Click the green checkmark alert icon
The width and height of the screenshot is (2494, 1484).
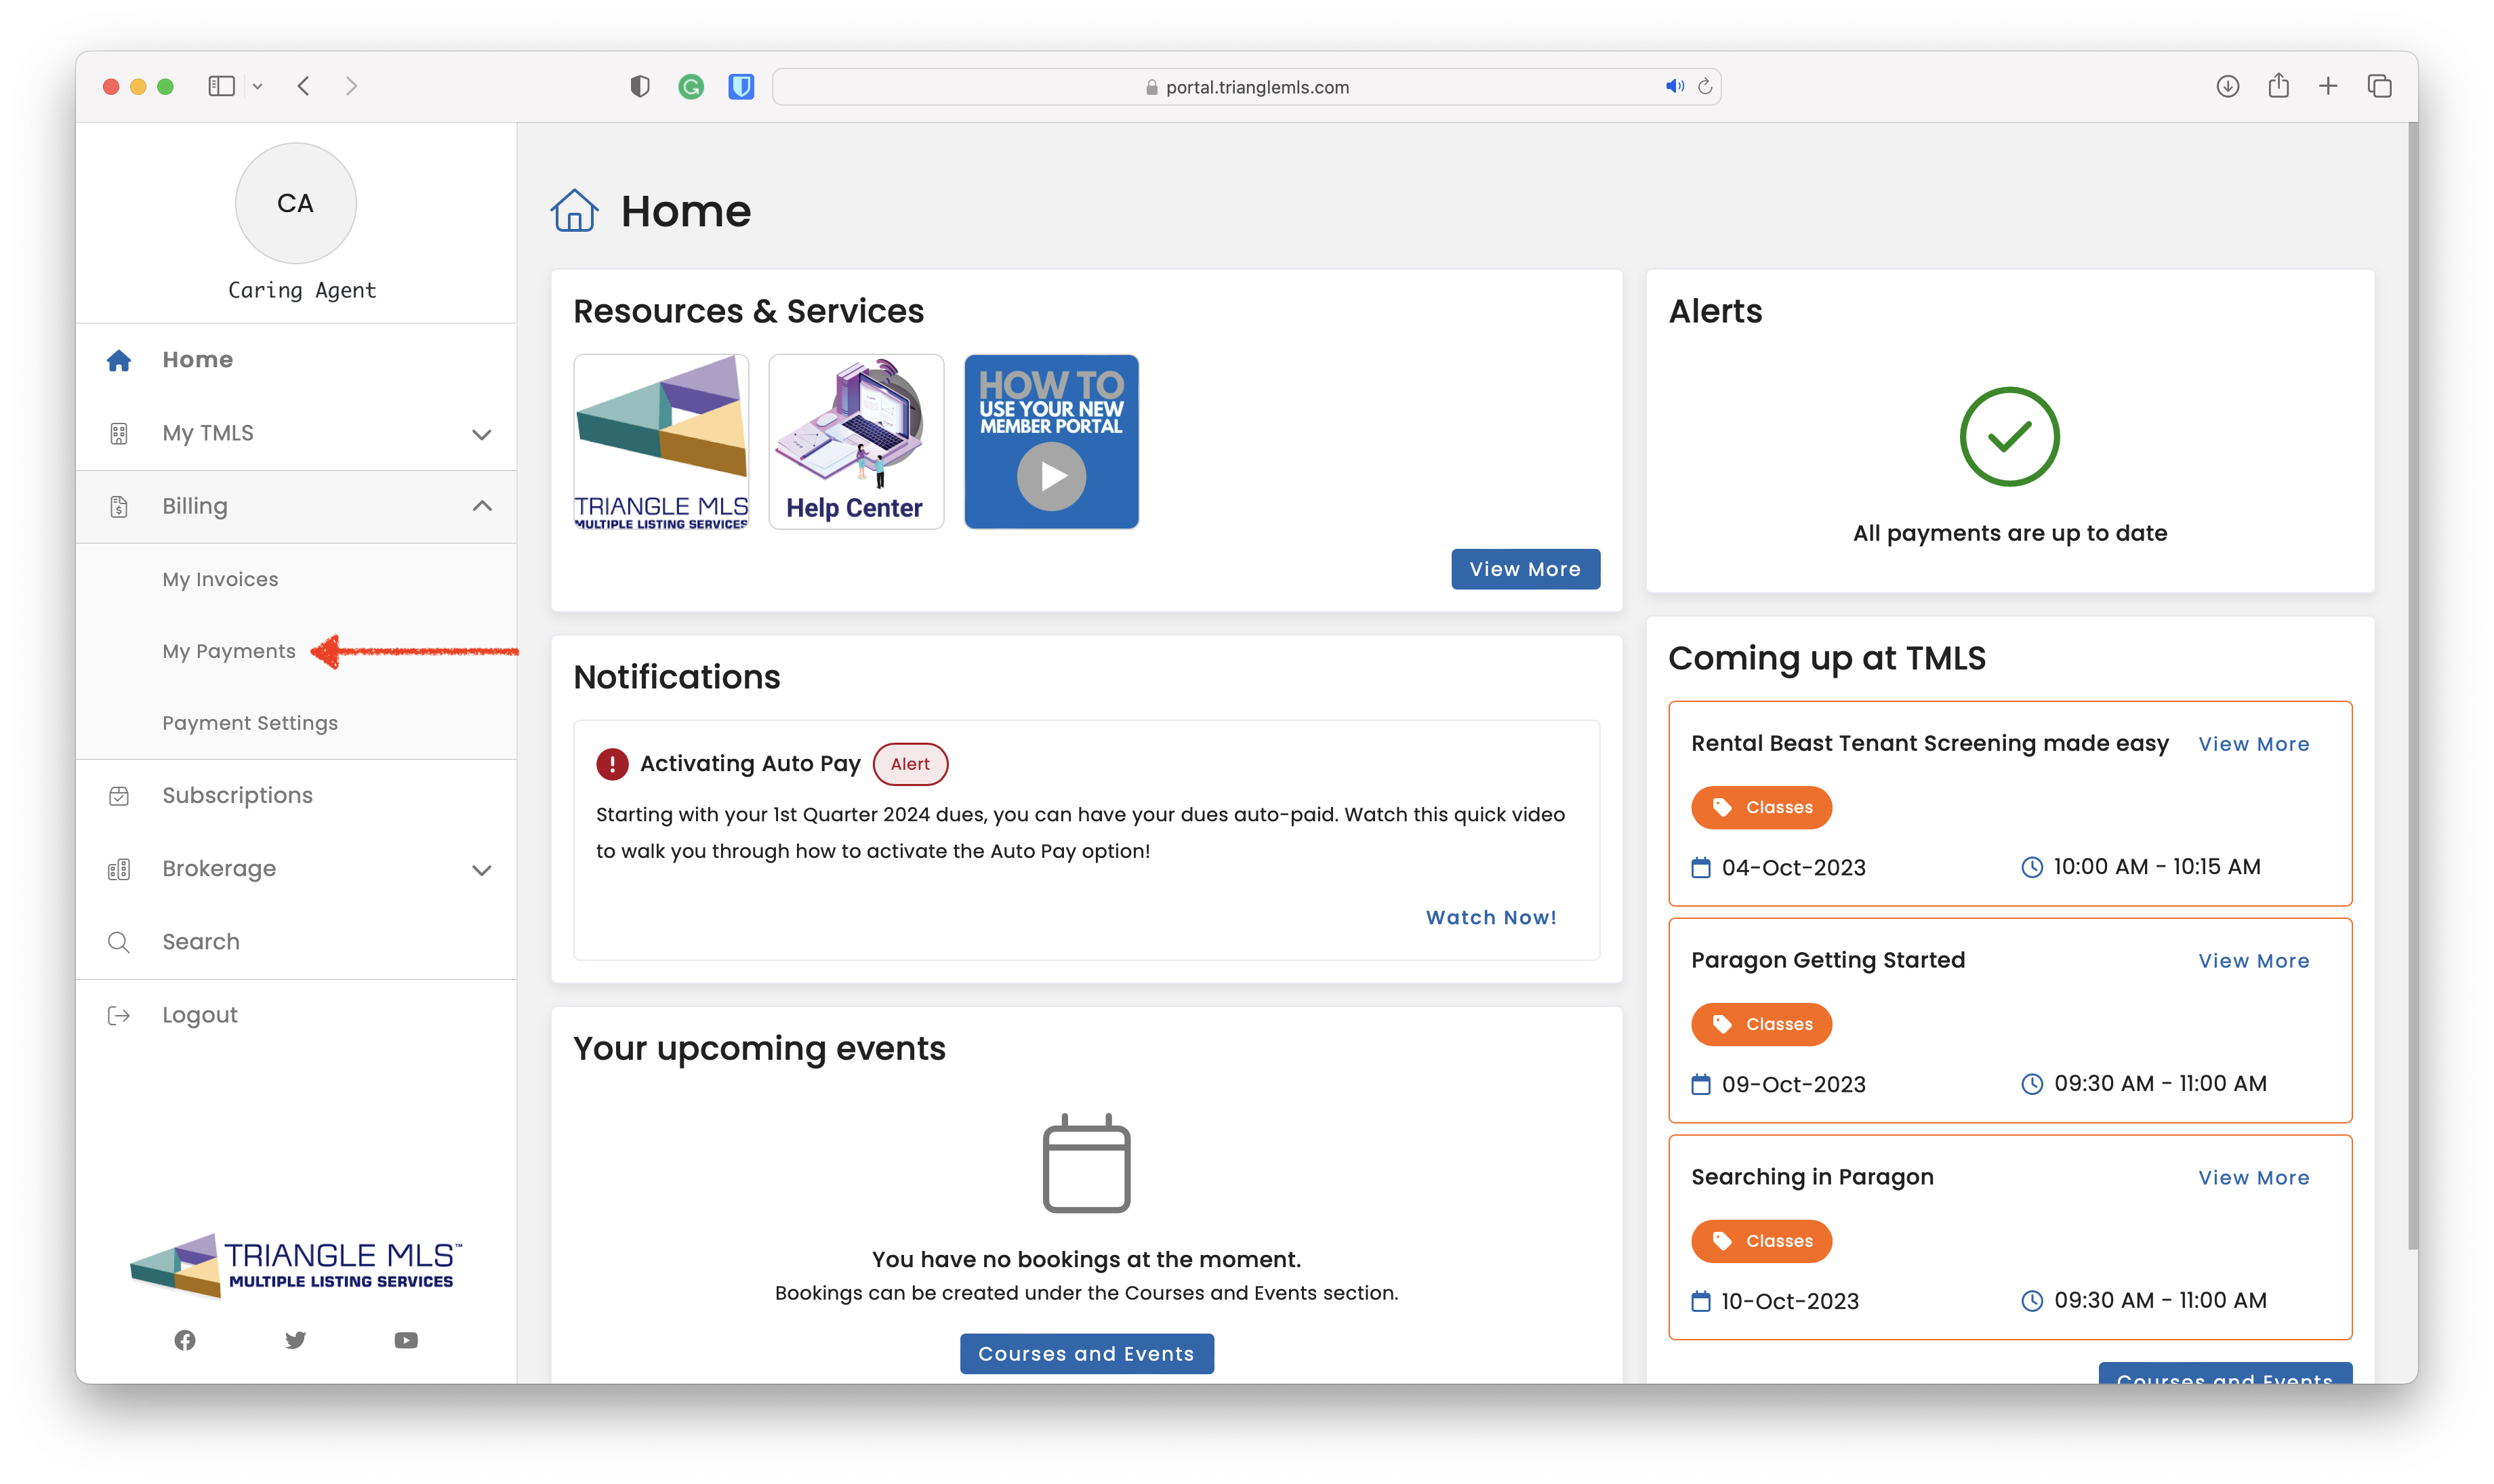2009,437
